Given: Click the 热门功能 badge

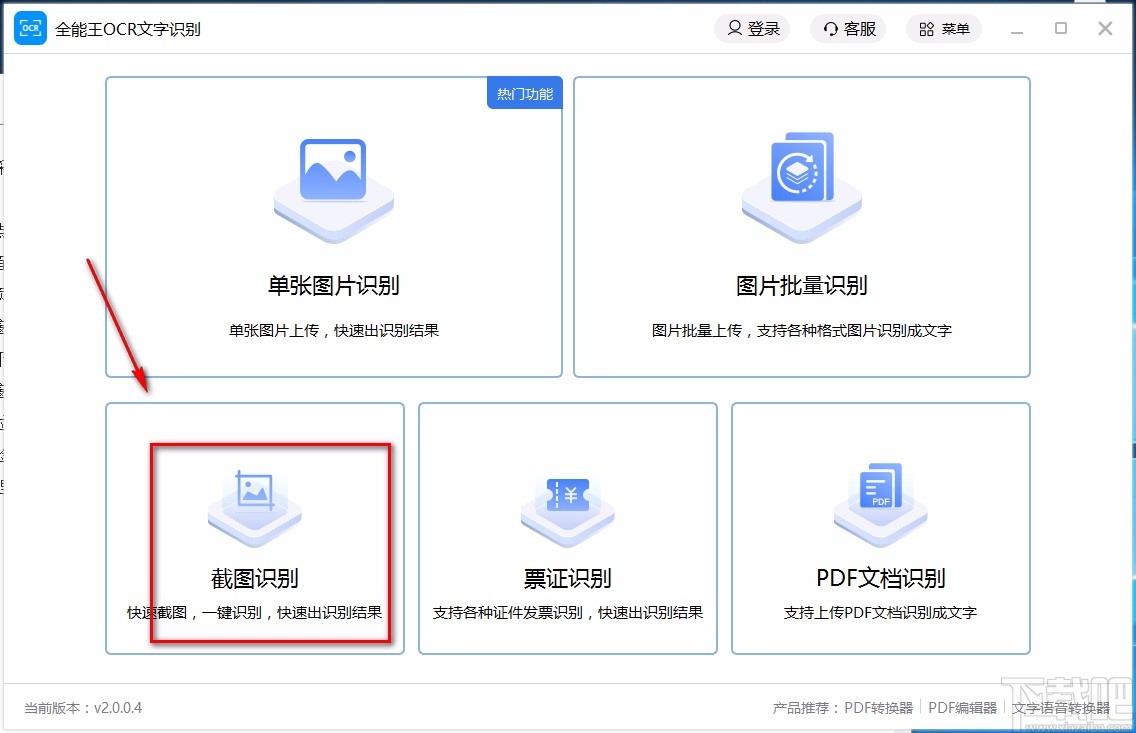Looking at the screenshot, I should (x=524, y=92).
